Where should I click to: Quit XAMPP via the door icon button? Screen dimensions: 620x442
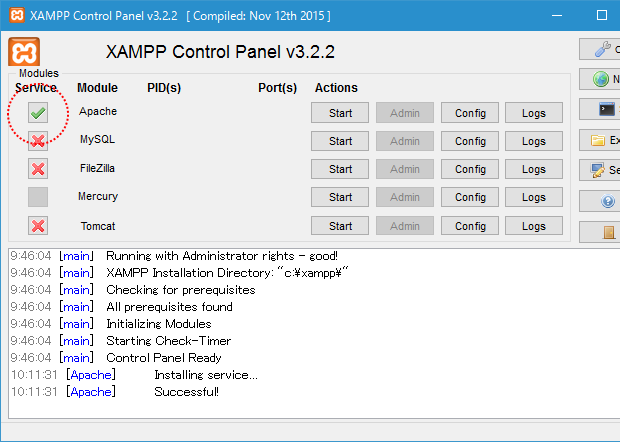tap(600, 232)
